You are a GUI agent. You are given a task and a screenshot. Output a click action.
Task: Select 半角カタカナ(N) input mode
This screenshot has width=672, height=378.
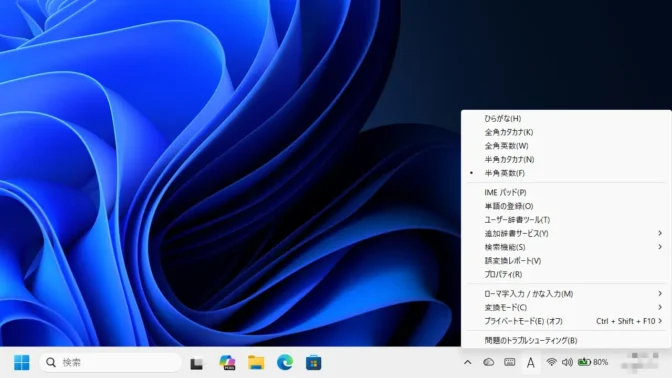566,160
